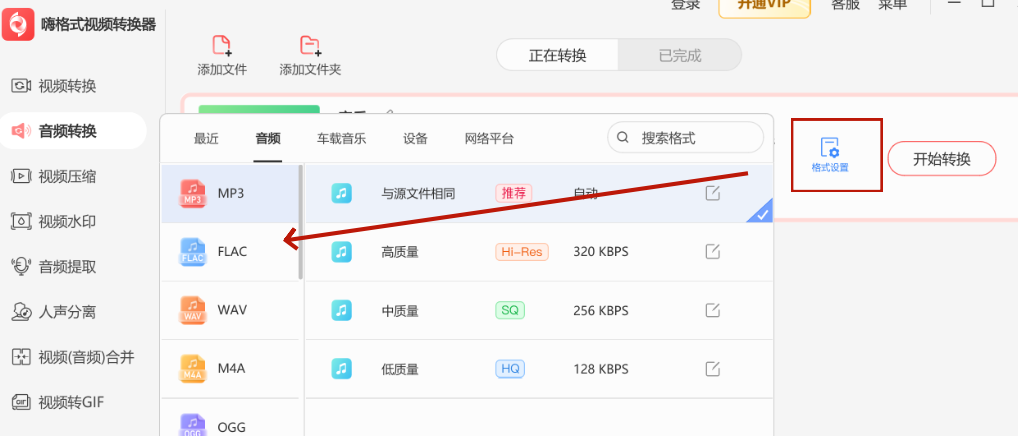1018x436 pixels.
Task: Click the HQ tag
Action: pos(510,369)
